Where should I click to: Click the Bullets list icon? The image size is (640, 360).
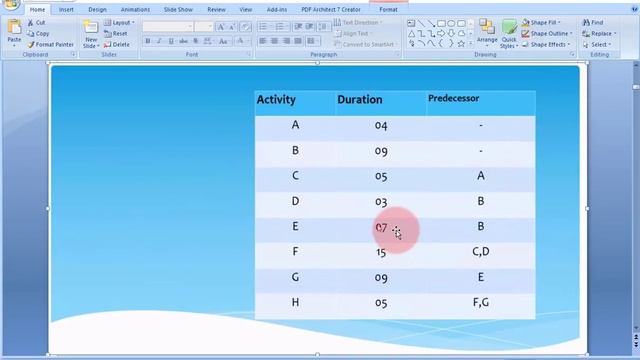pyautogui.click(x=264, y=27)
